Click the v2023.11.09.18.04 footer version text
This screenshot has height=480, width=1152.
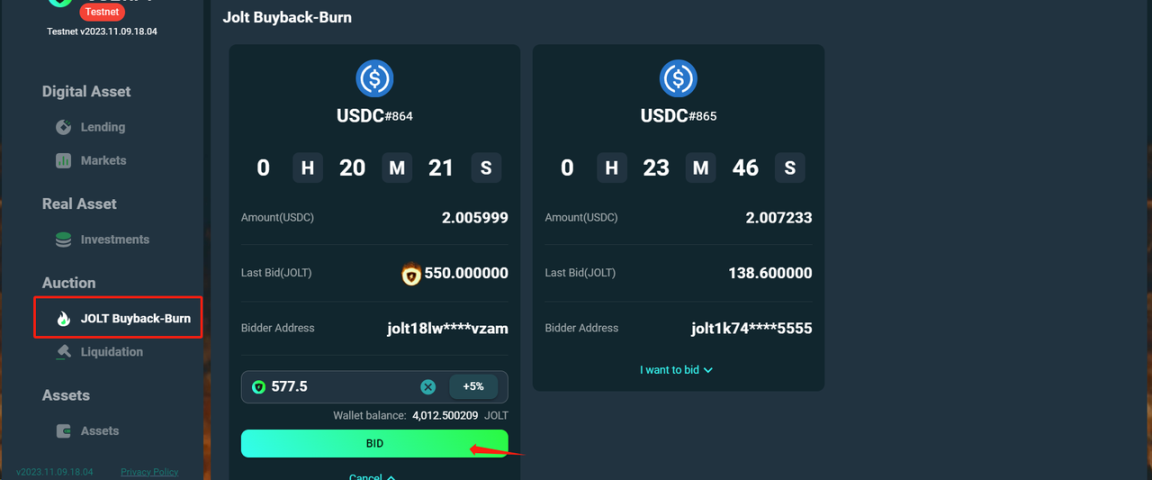(x=54, y=472)
